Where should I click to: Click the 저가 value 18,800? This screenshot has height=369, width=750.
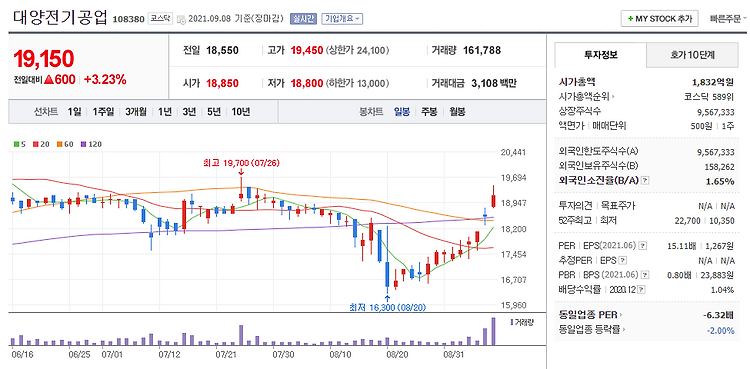pyautogui.click(x=306, y=83)
